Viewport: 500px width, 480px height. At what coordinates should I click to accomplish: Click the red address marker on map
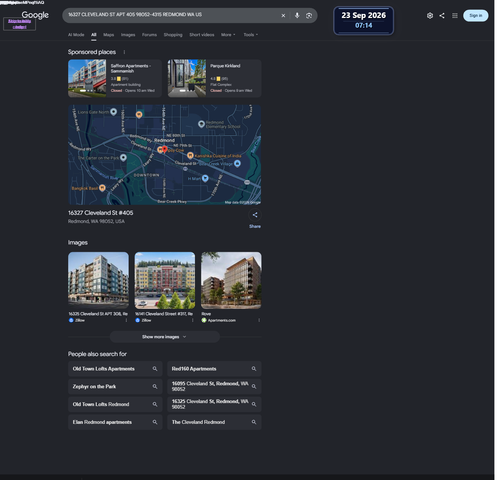click(164, 149)
